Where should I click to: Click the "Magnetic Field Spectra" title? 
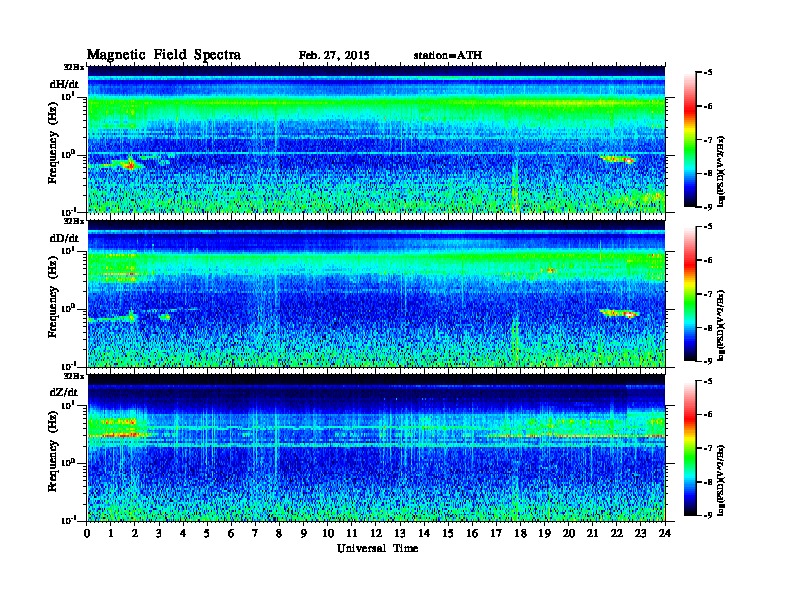[164, 55]
